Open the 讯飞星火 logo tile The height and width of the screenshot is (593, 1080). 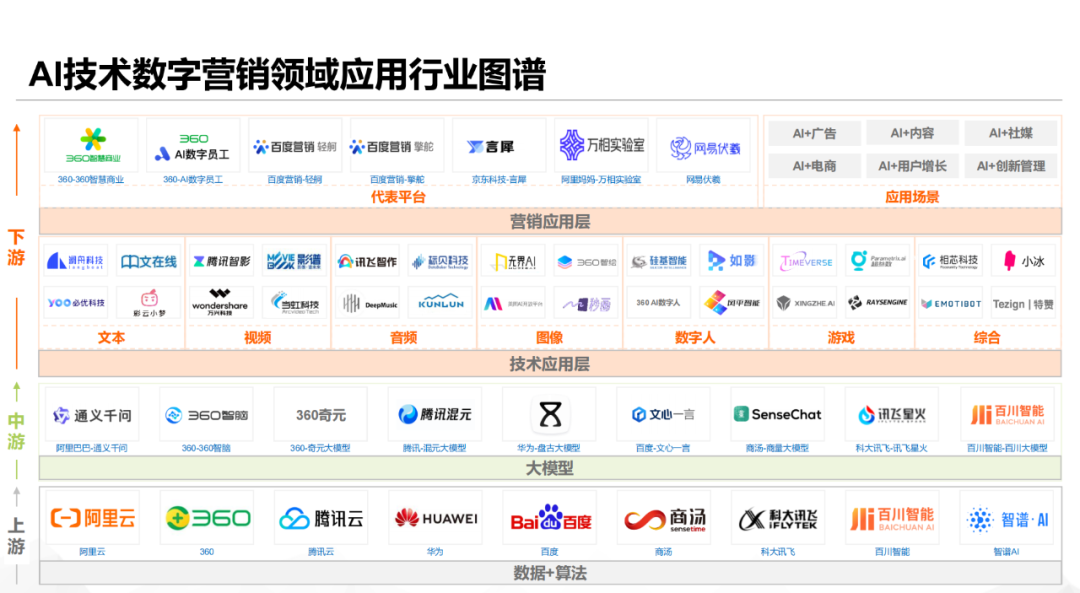coord(892,414)
